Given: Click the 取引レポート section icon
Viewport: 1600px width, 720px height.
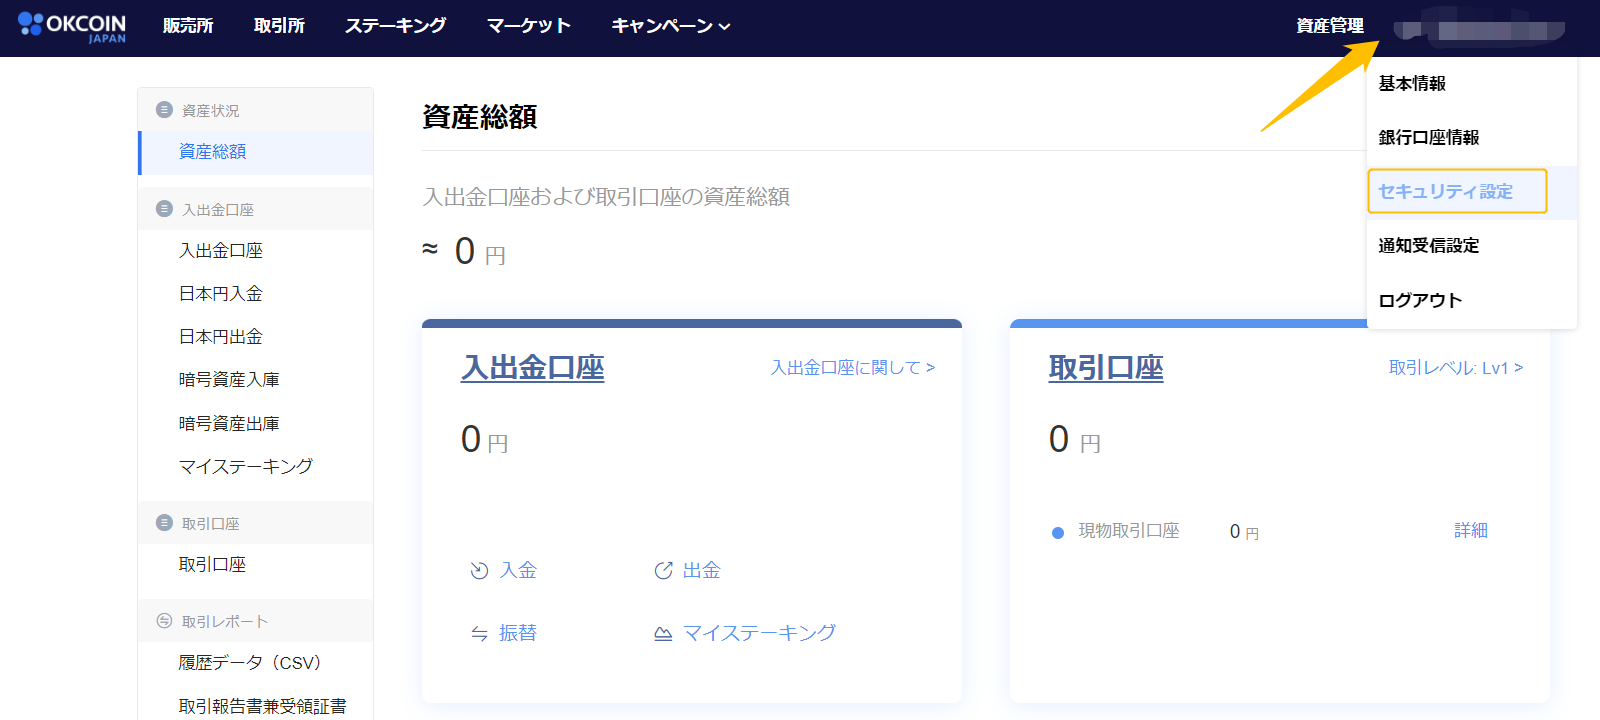Looking at the screenshot, I should 165,621.
